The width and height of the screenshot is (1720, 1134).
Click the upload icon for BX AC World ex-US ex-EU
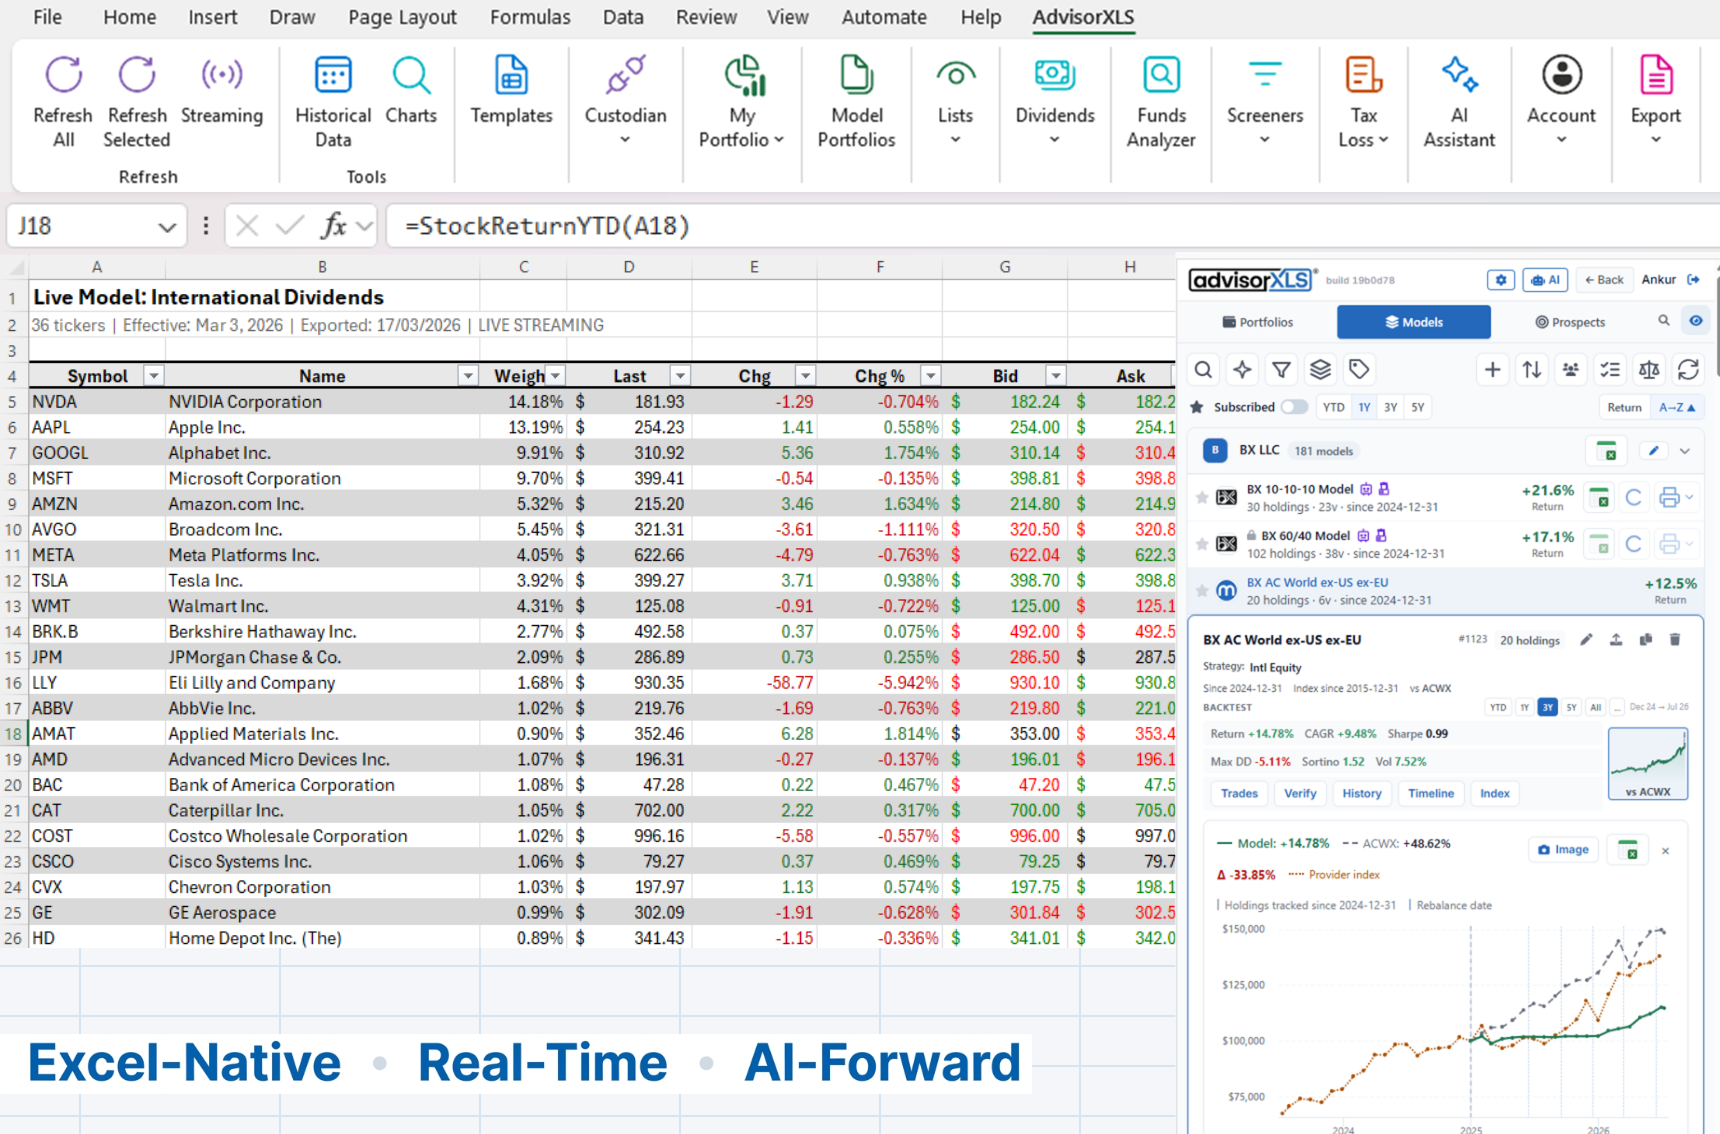point(1616,640)
